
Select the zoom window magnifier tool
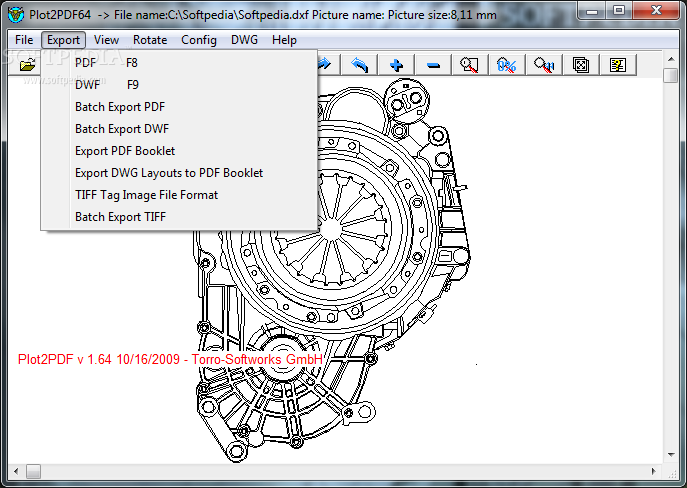(x=470, y=65)
